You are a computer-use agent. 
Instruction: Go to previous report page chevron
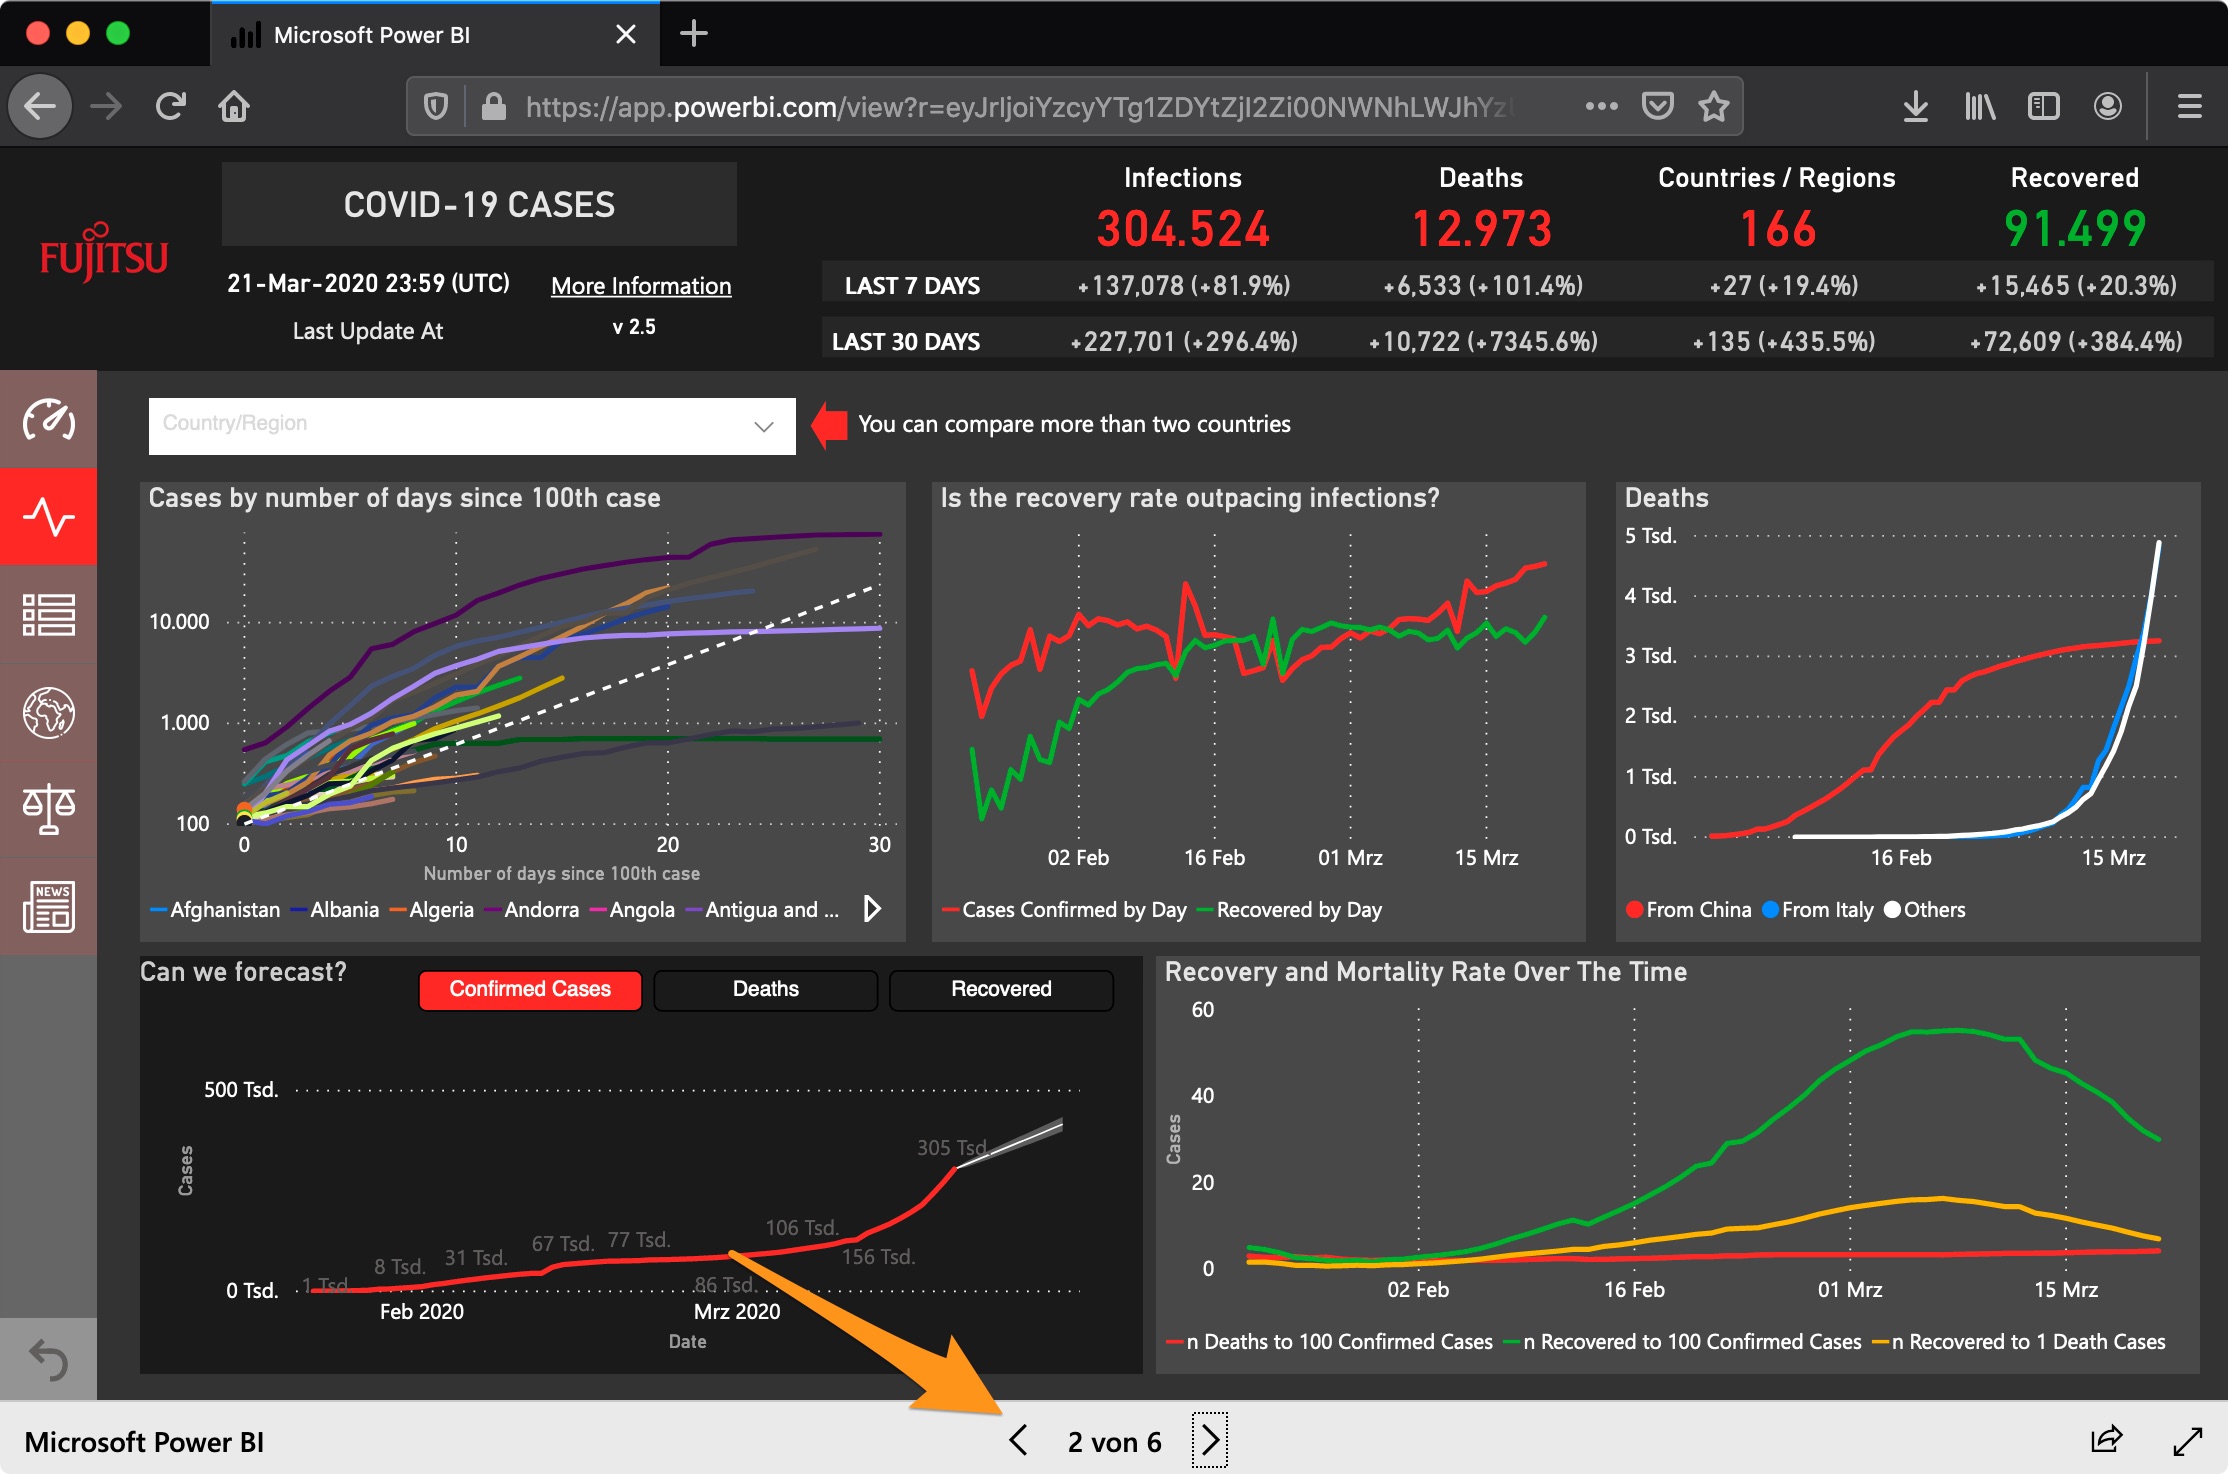click(x=1018, y=1440)
